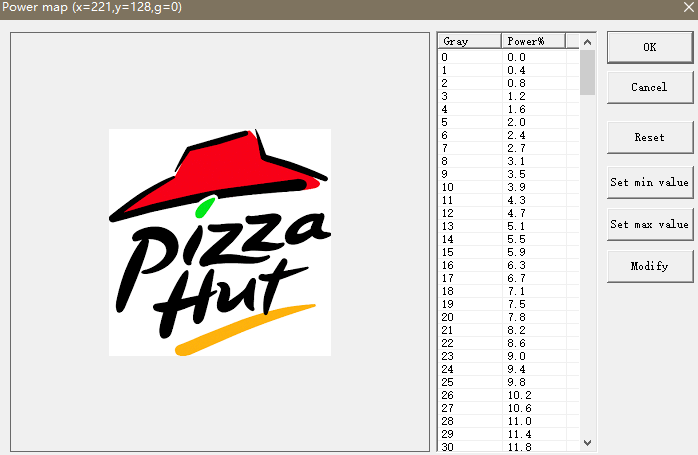The width and height of the screenshot is (698, 455).
Task: Click power value 10.2 cell
Action: pos(534,395)
